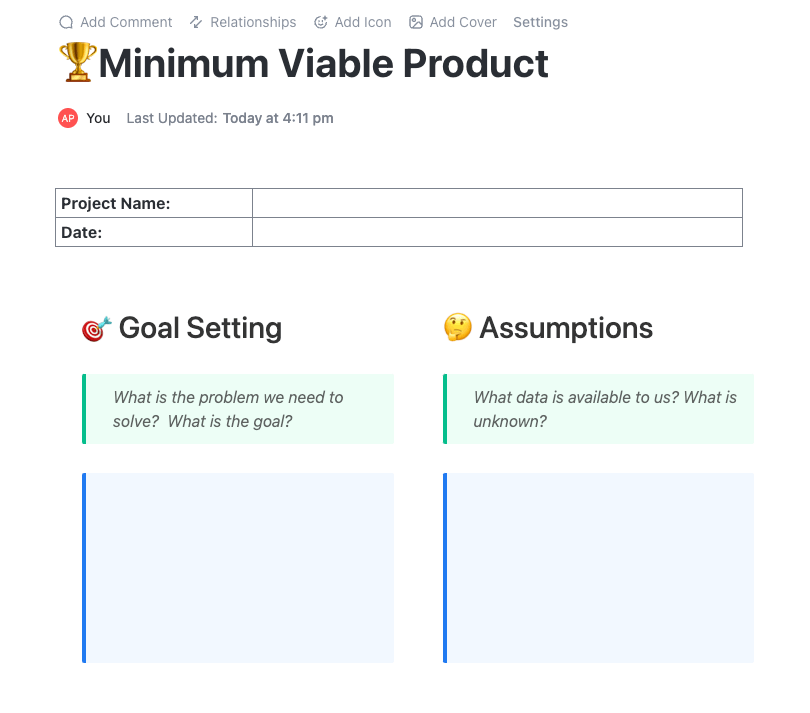Click the dart target emoji icon
810x713 pixels.
pos(96,328)
